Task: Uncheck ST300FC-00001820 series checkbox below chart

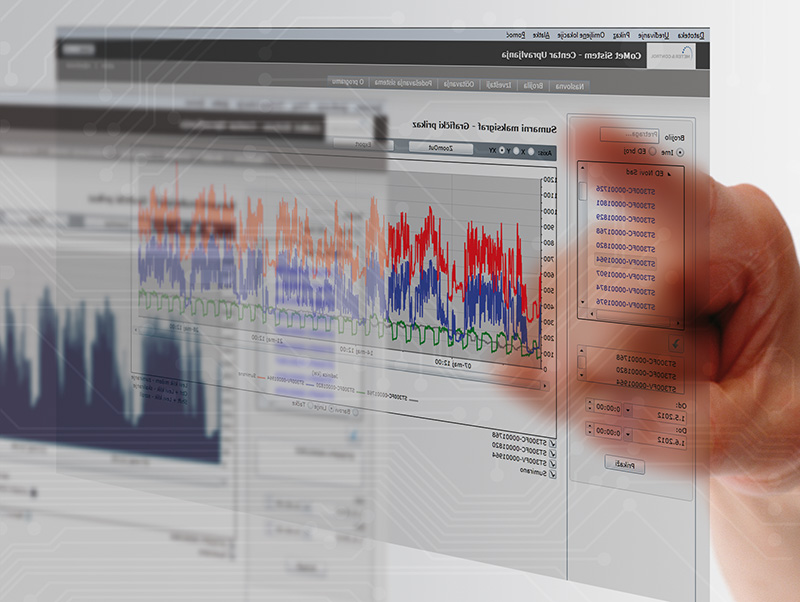Action: [x=552, y=454]
